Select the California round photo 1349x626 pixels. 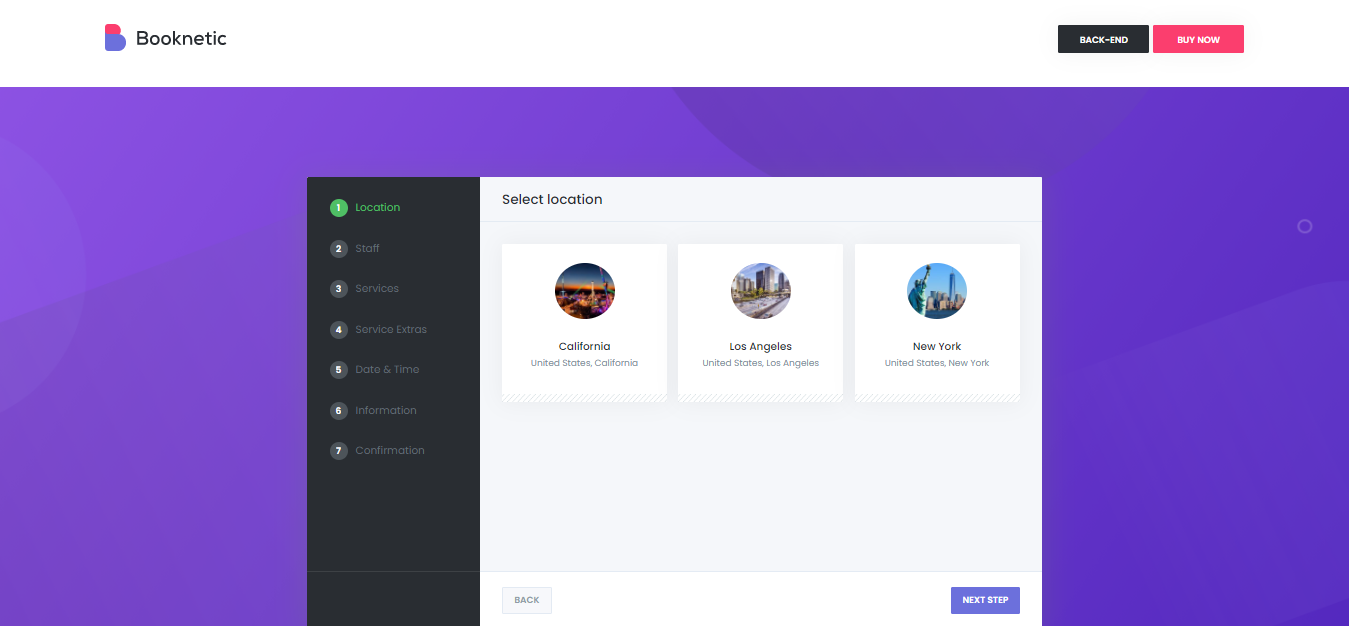585,291
